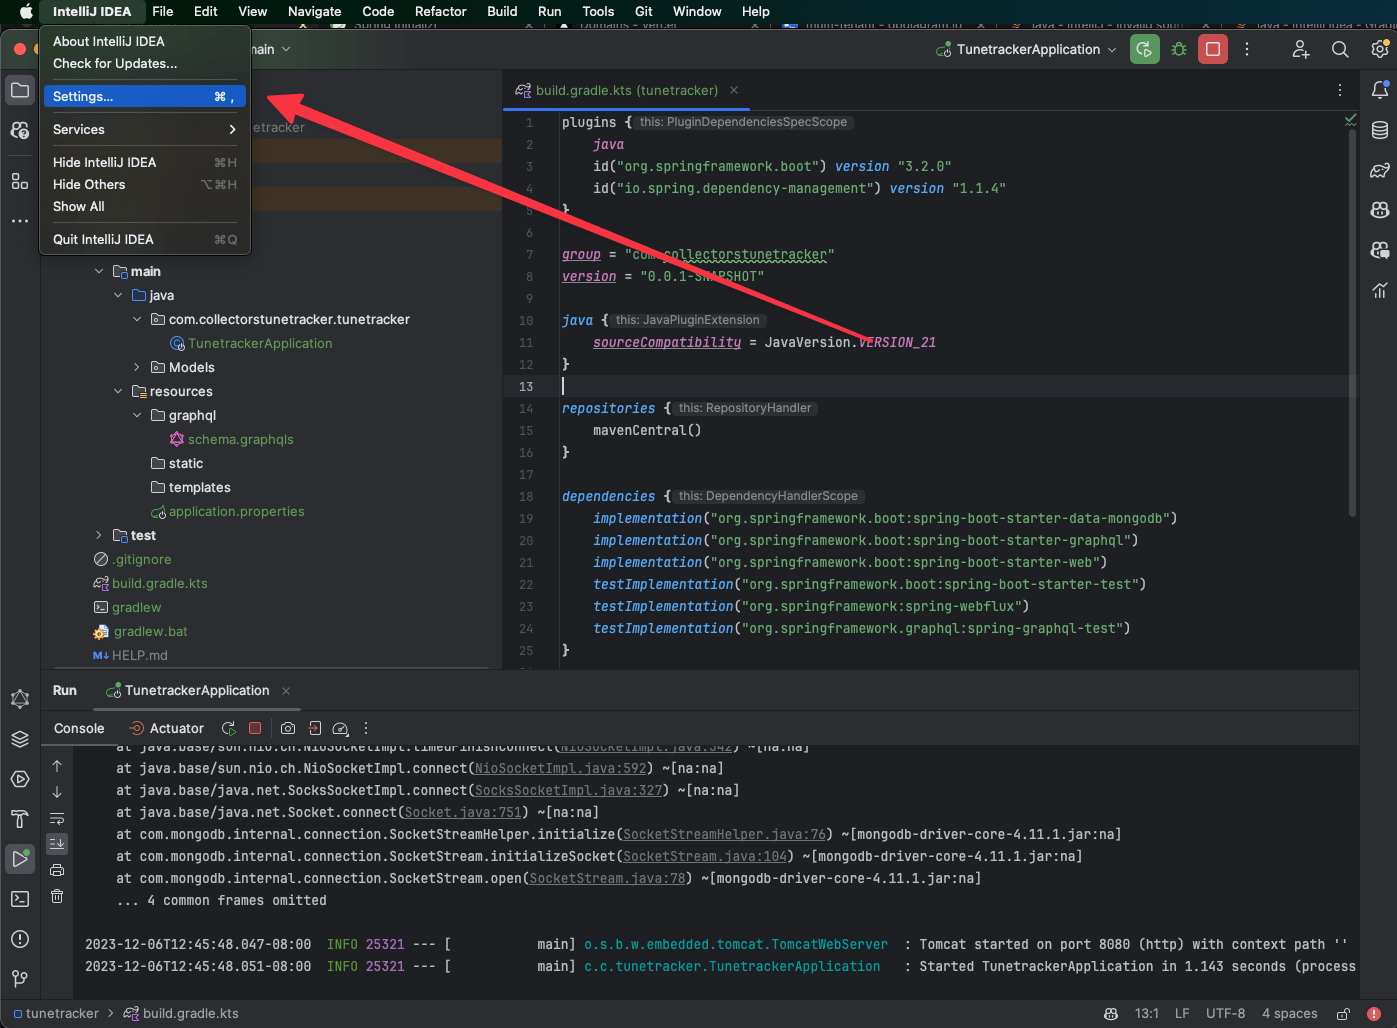This screenshot has width=1397, height=1028.
Task: Open the Git tool window icon
Action: [x=20, y=979]
